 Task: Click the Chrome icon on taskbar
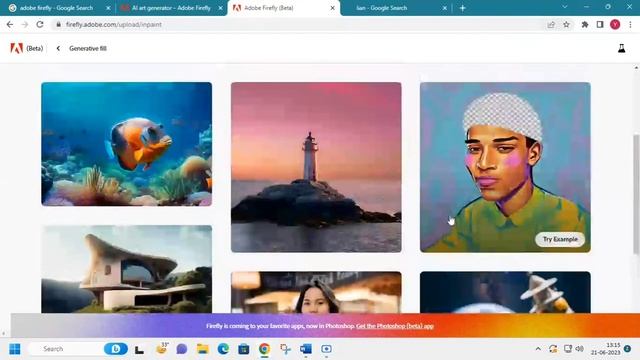(264, 349)
